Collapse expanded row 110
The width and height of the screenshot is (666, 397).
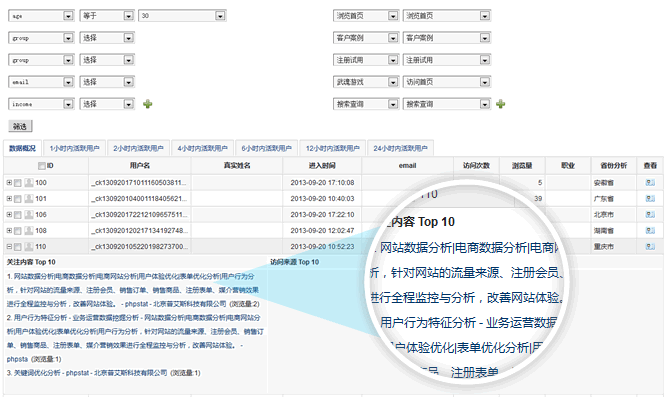coord(9,247)
